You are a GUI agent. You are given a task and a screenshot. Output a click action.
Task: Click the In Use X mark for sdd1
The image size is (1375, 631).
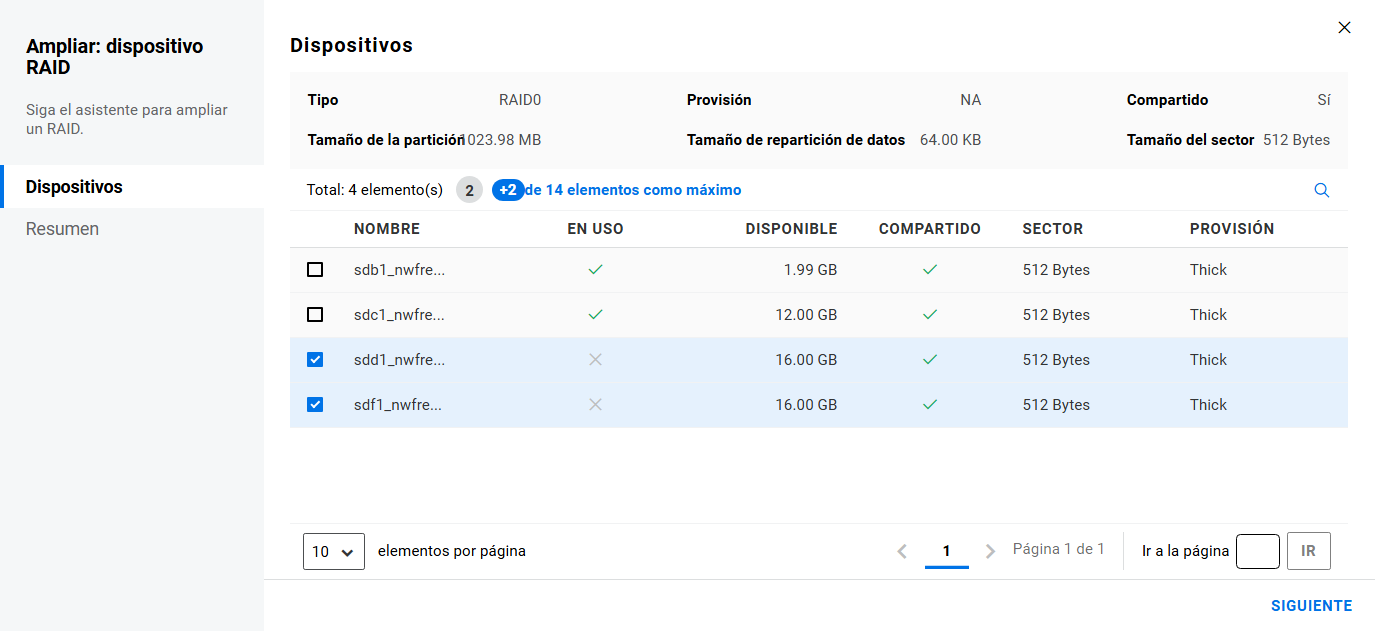[x=595, y=360]
